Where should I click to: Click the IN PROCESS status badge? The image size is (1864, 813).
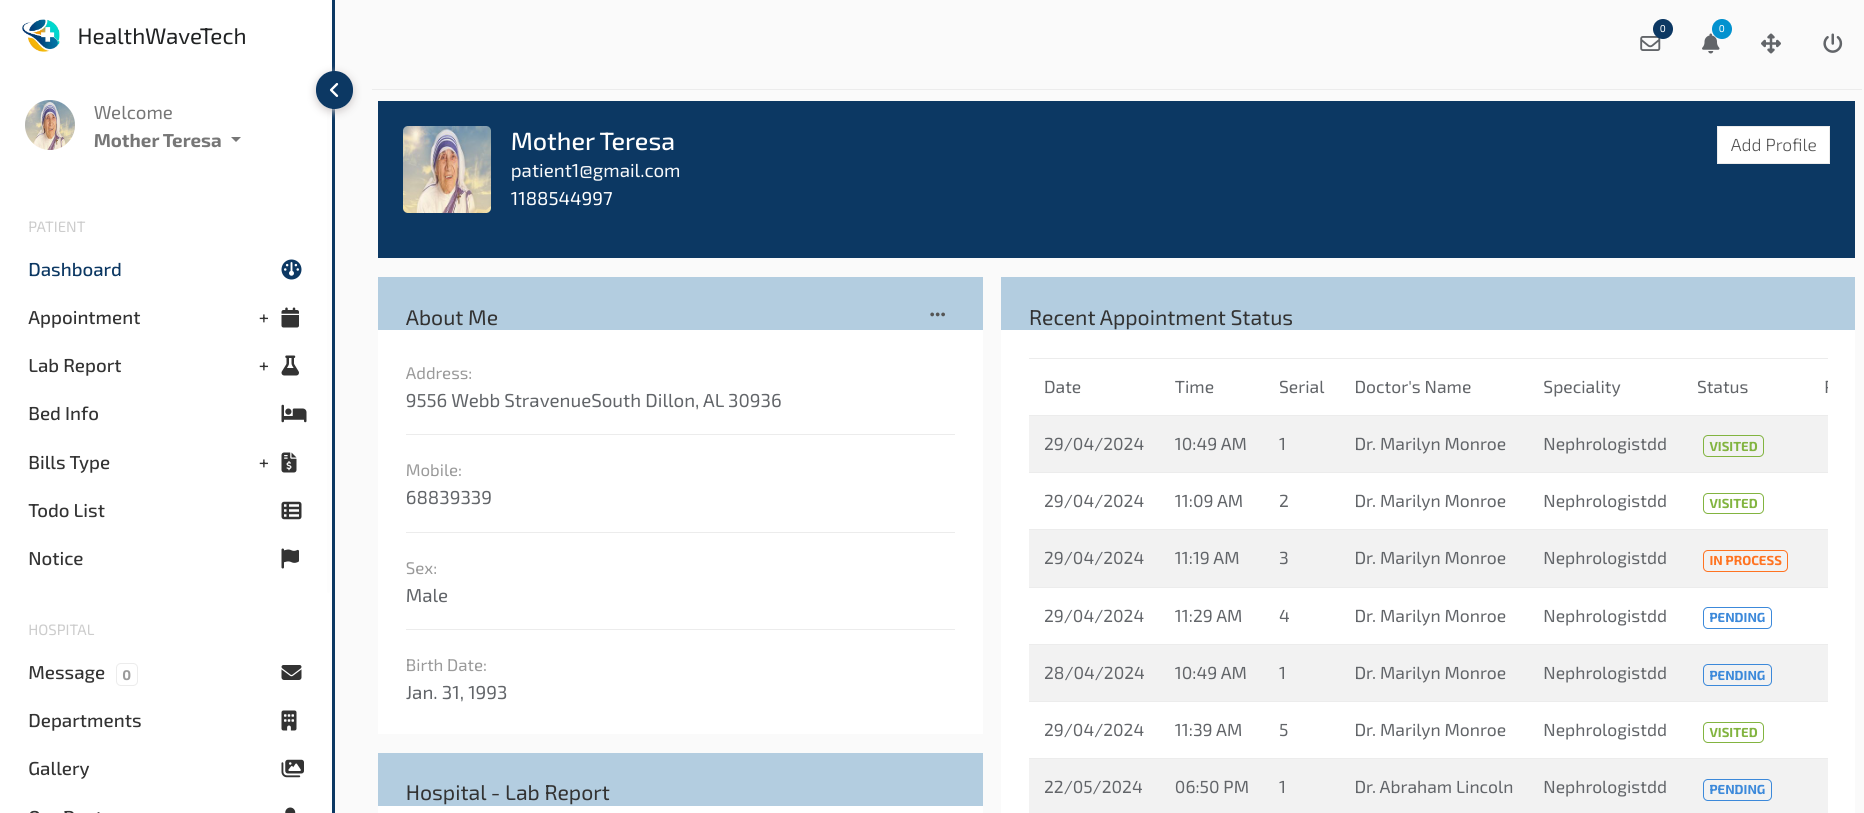click(1745, 560)
